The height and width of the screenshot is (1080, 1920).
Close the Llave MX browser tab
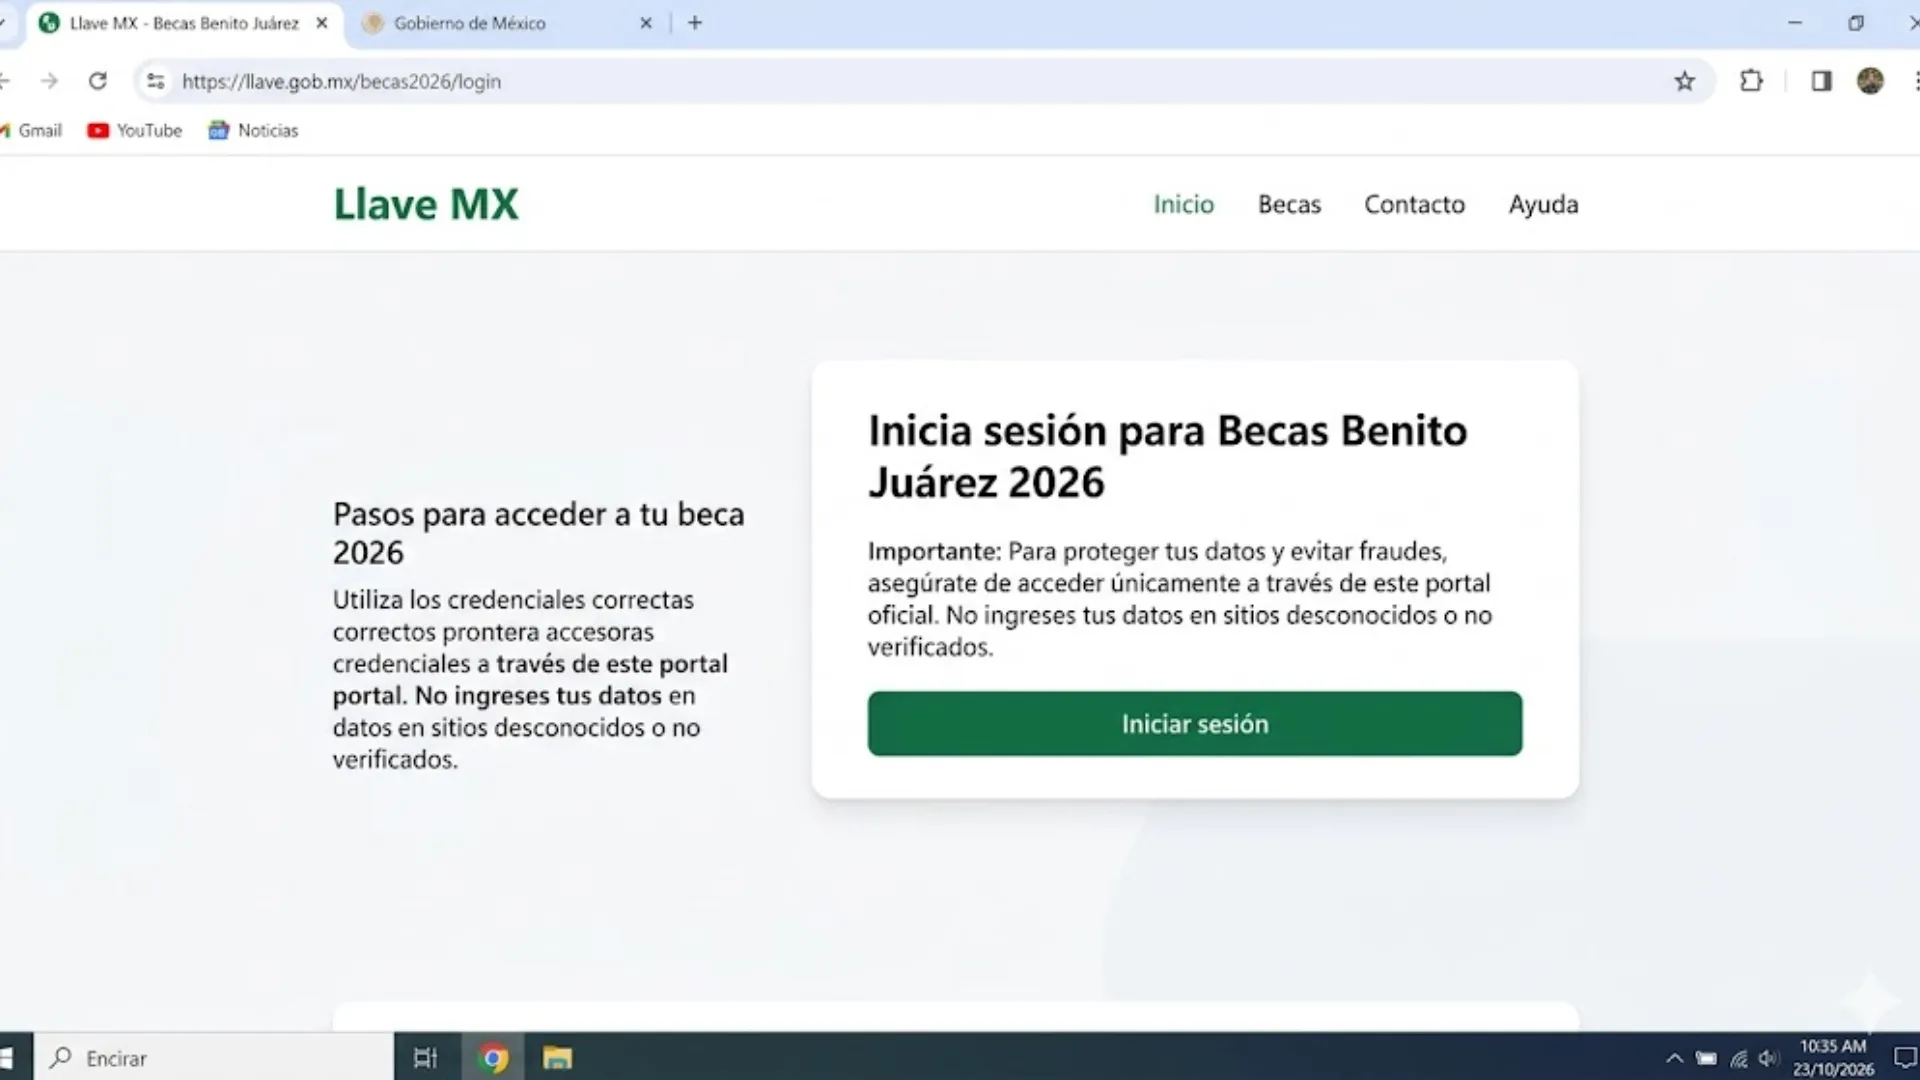coord(322,23)
